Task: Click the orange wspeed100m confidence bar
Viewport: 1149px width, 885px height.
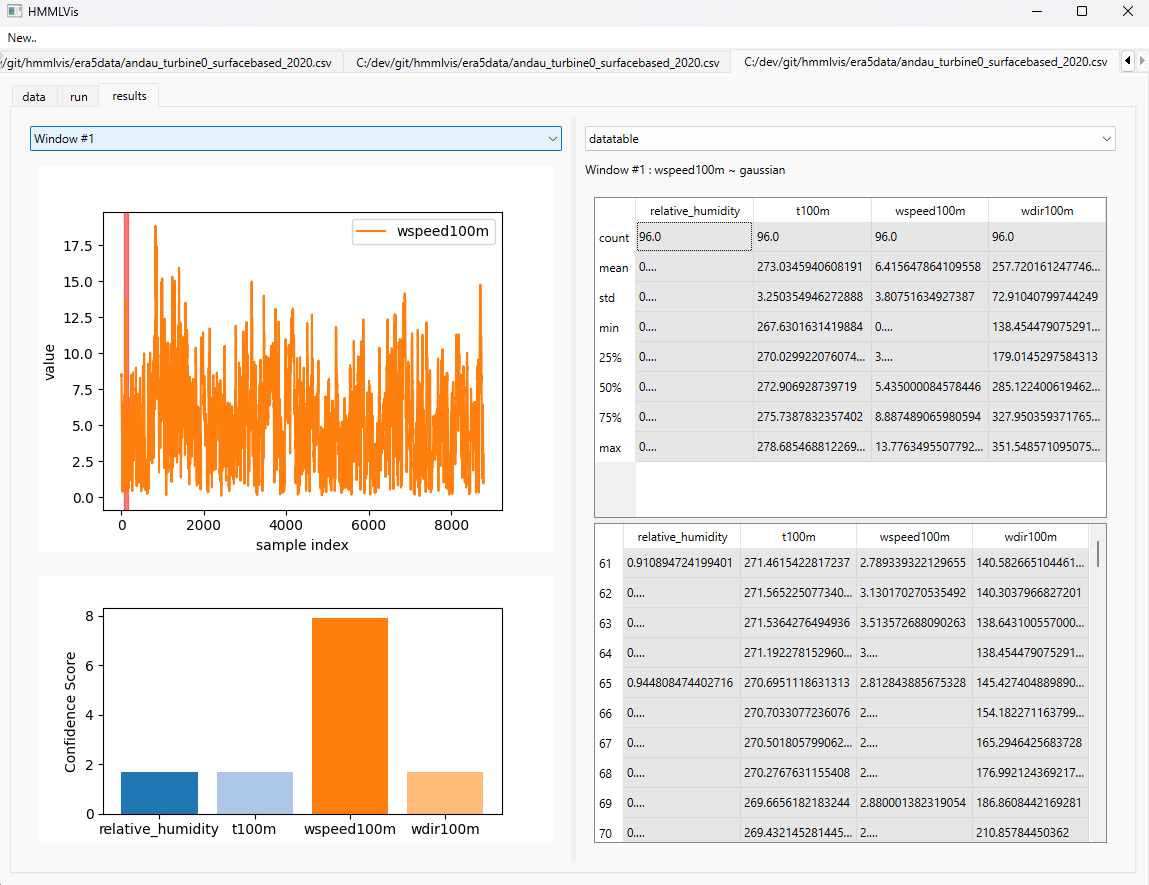Action: tap(349, 715)
